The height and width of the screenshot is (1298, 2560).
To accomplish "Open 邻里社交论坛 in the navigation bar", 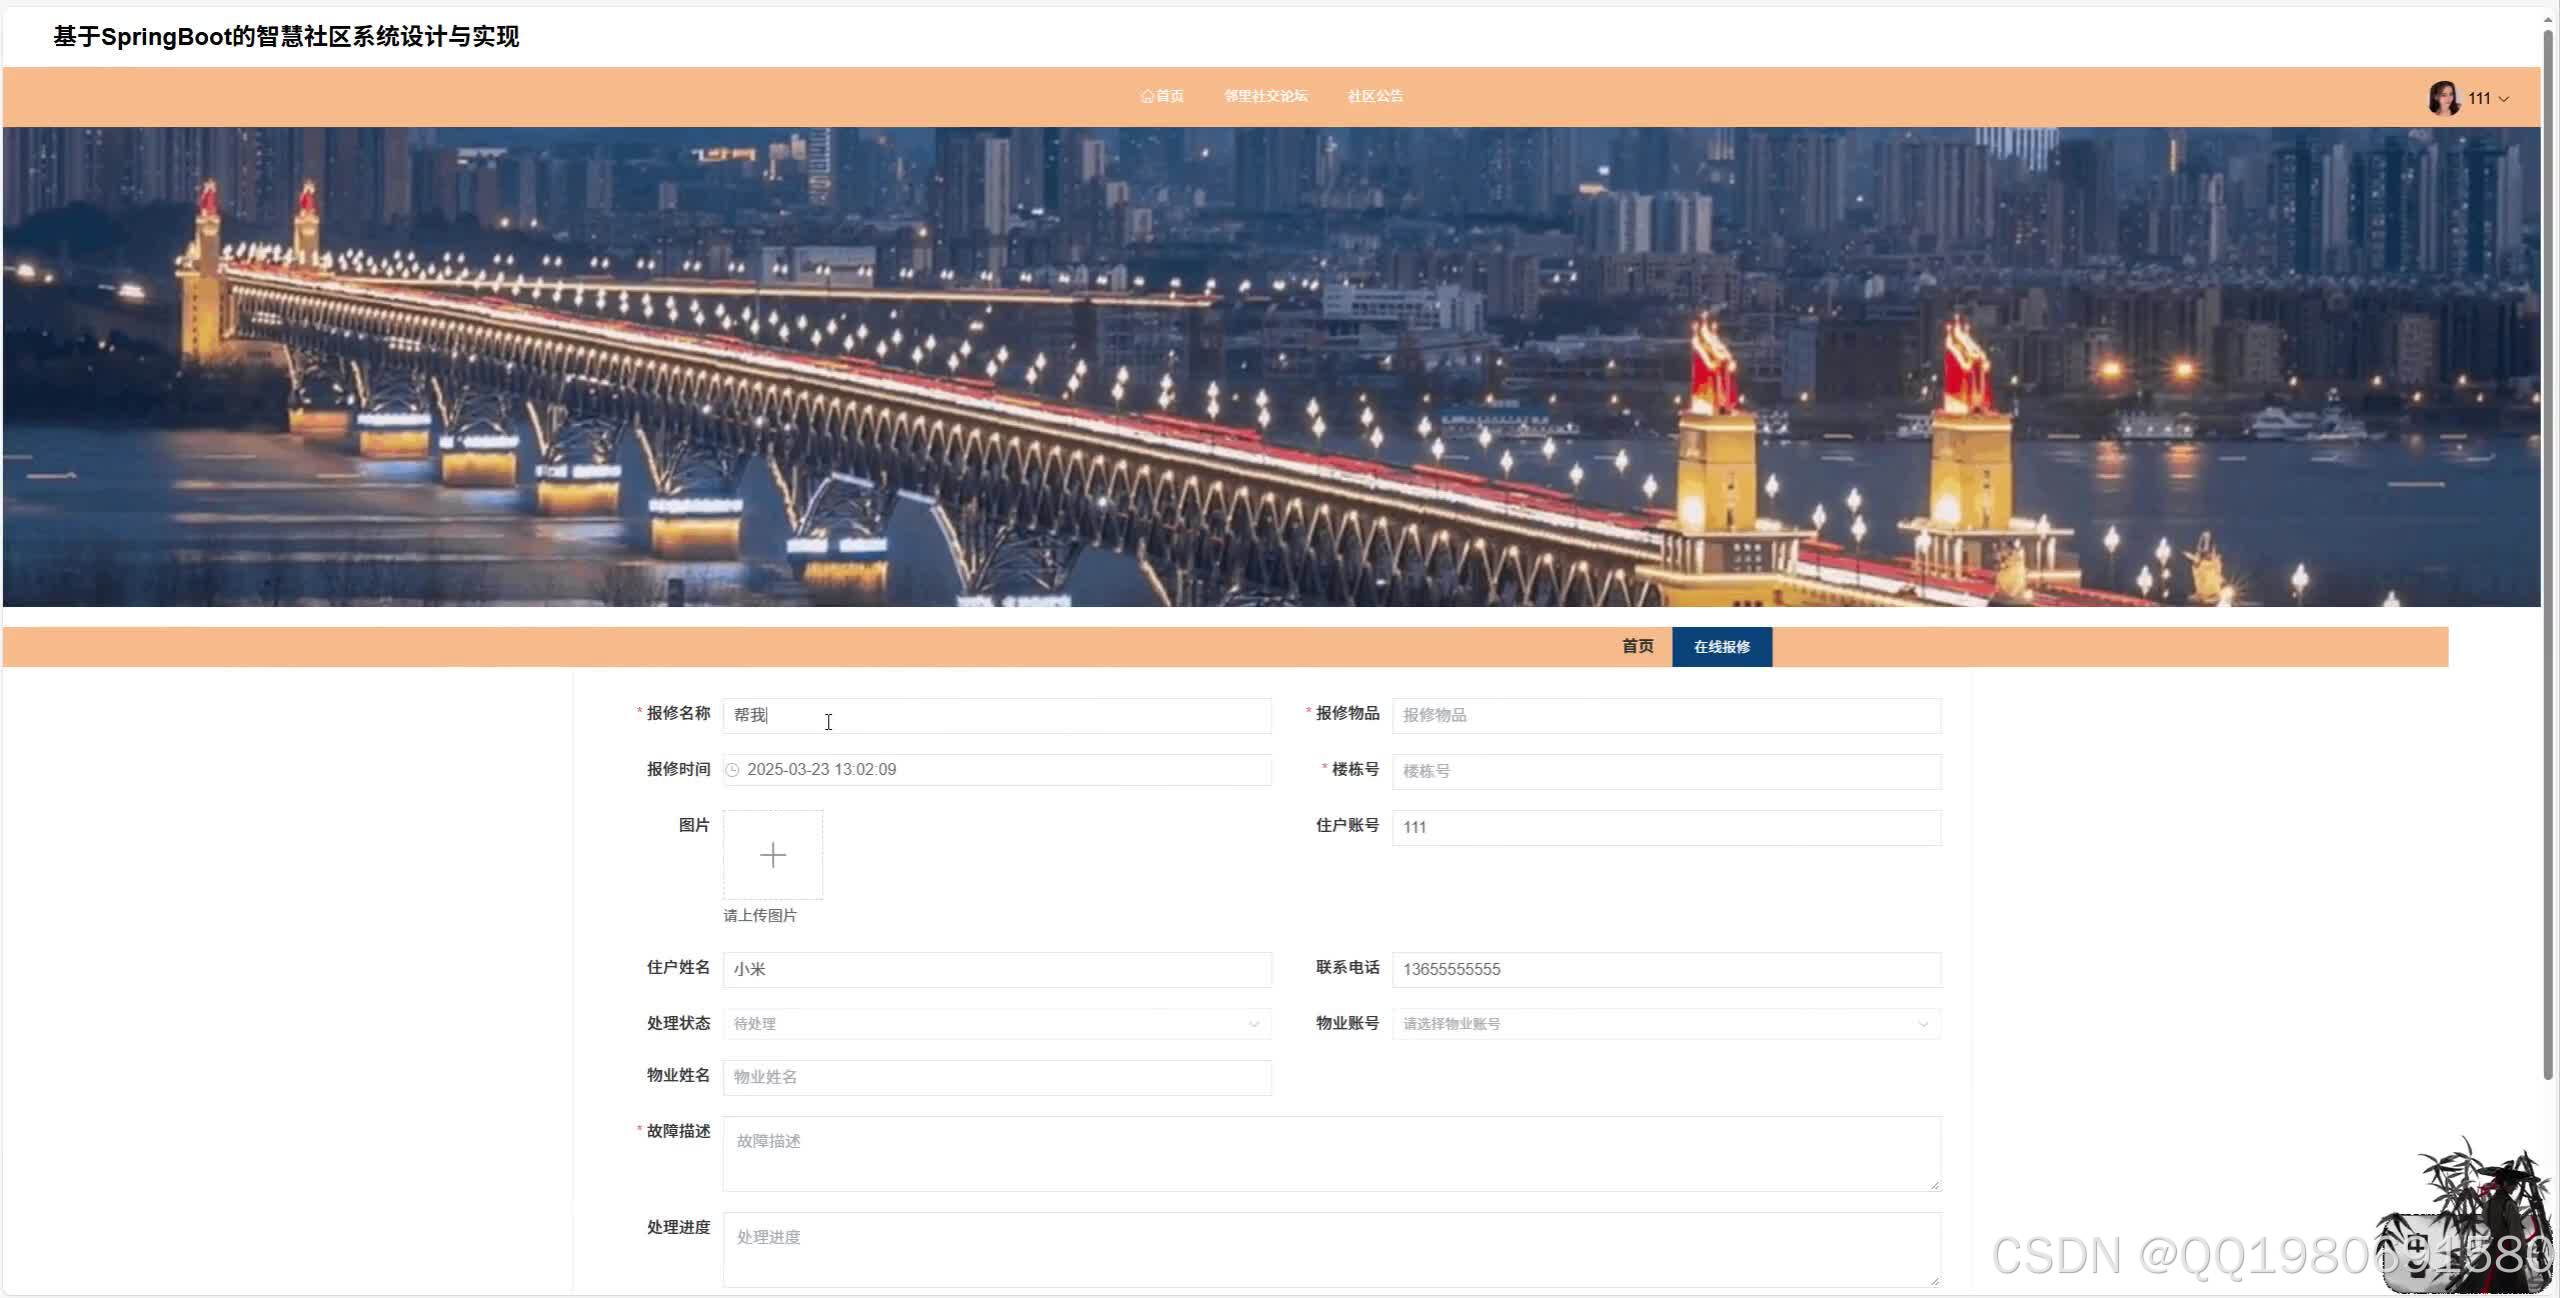I will [x=1266, y=96].
